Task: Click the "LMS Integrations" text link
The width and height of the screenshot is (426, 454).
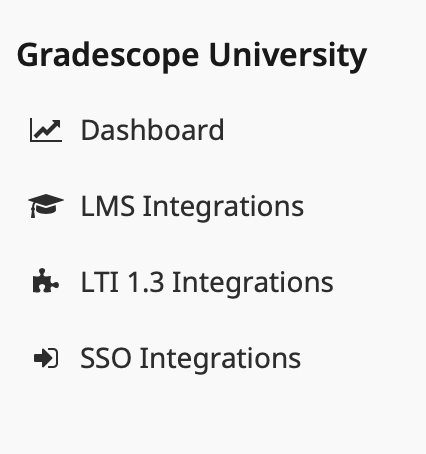Action: point(192,206)
